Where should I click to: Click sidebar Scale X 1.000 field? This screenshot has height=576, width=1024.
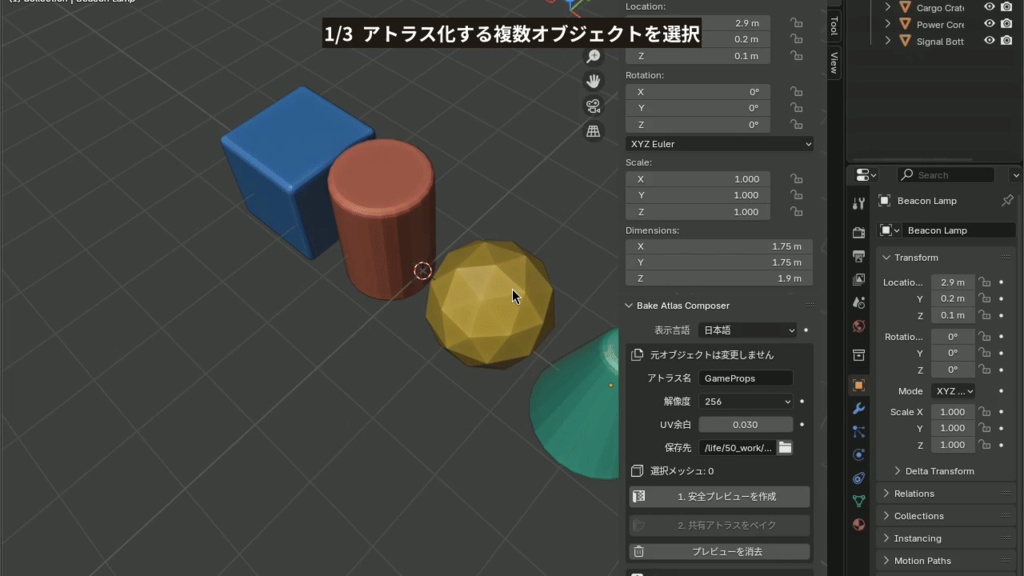click(697, 179)
